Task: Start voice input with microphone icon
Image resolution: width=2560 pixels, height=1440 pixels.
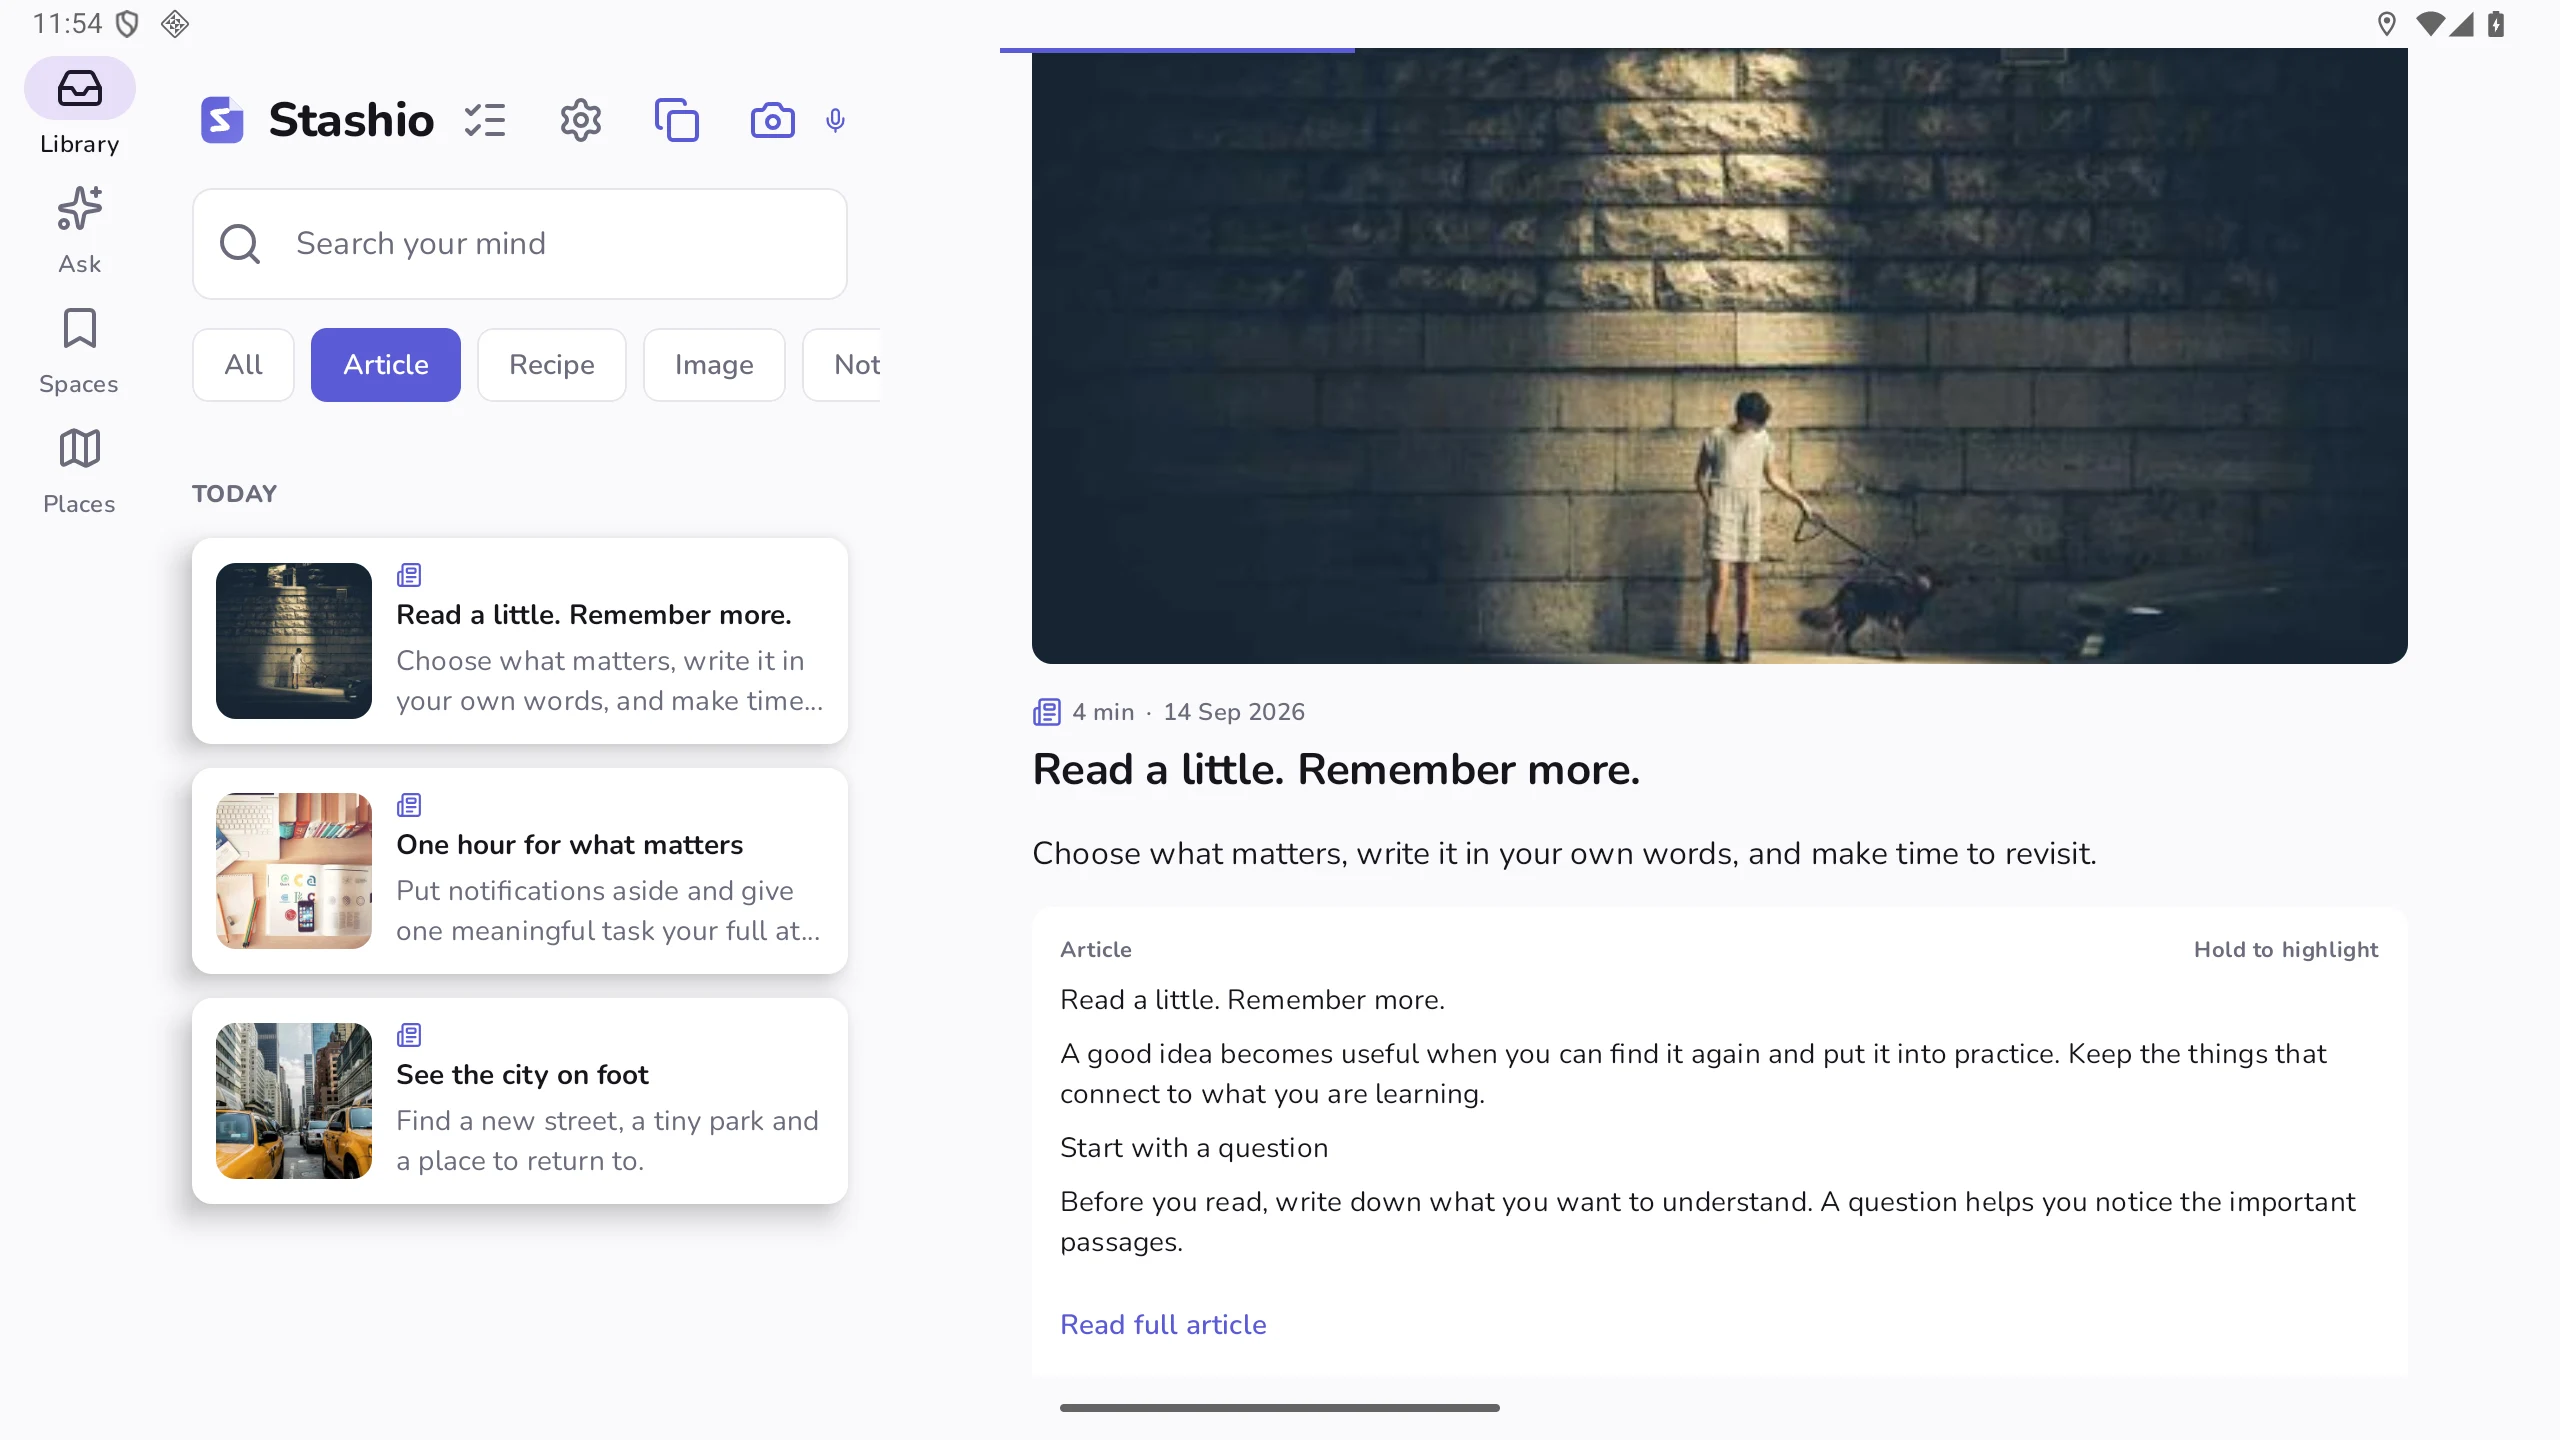Action: [836, 121]
